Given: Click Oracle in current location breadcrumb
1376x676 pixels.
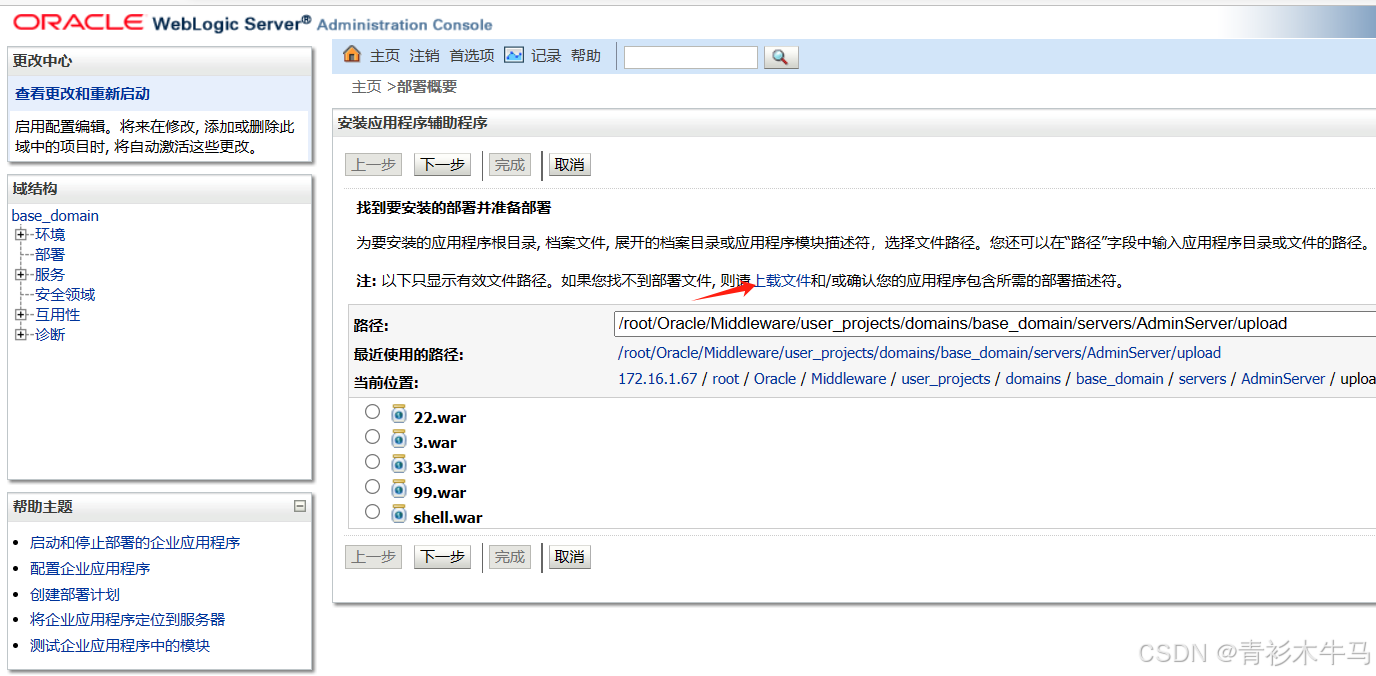Looking at the screenshot, I should click(x=775, y=379).
